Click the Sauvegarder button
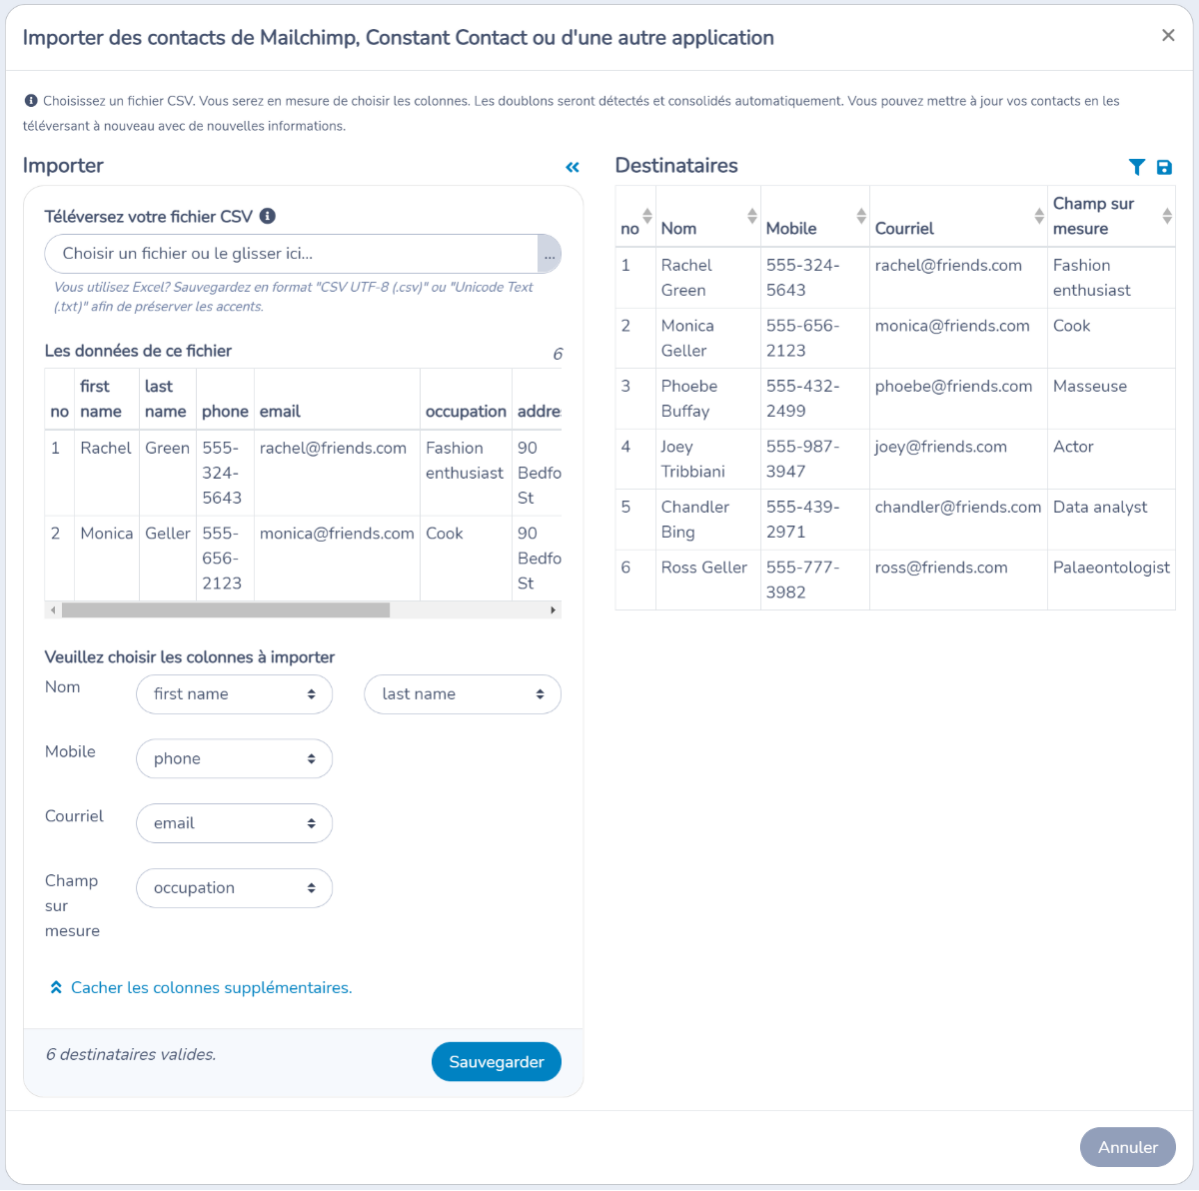The image size is (1199, 1191). 496,1062
